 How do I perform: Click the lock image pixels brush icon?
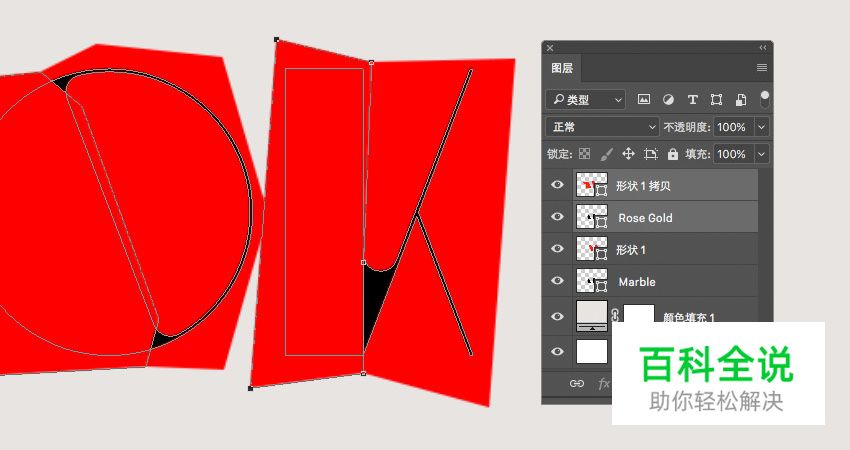point(606,154)
